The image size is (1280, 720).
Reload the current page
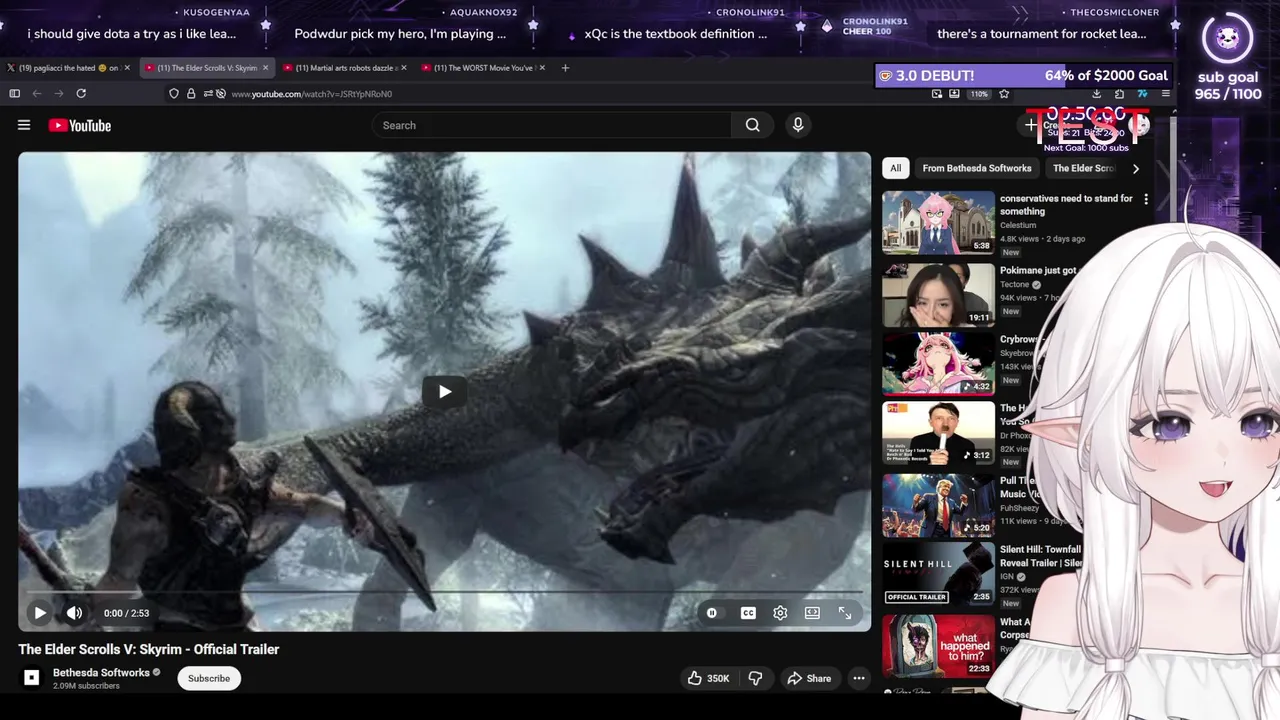pos(81,93)
